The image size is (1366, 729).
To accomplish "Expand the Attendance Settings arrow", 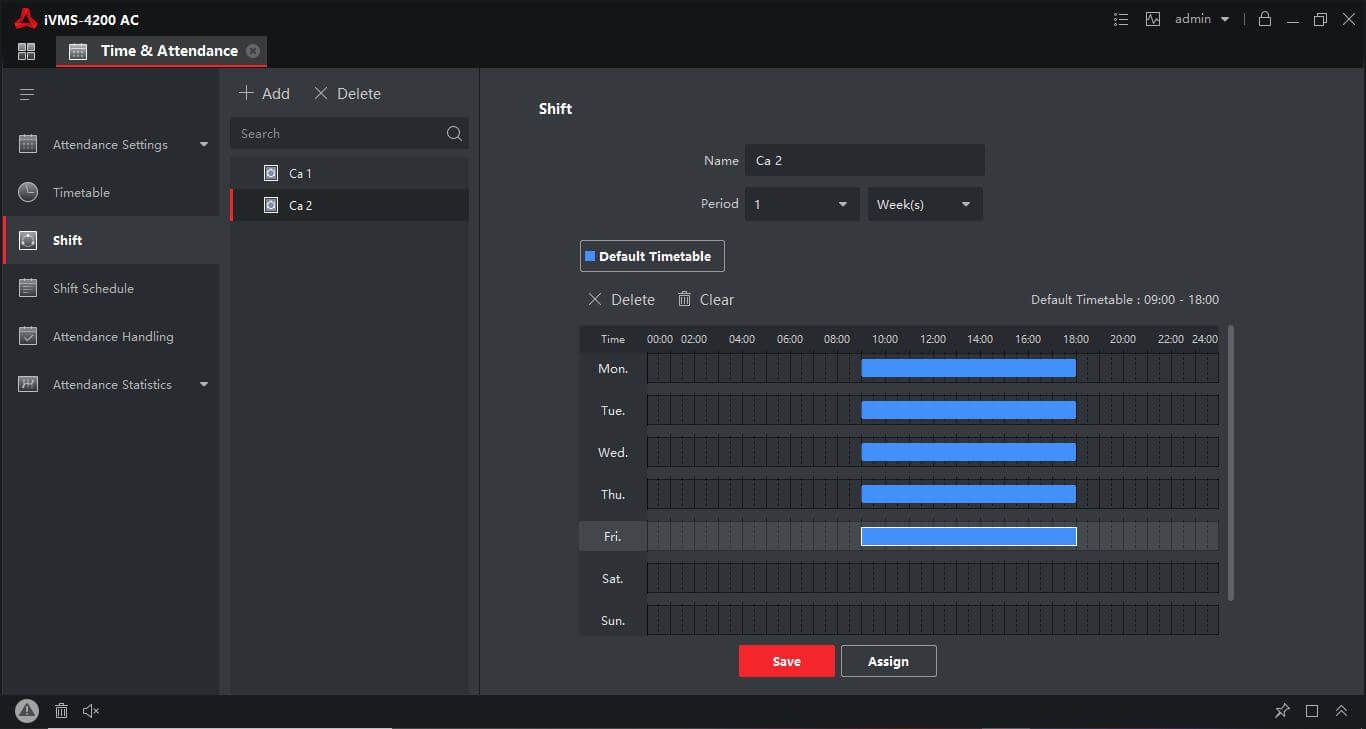I will click(204, 144).
